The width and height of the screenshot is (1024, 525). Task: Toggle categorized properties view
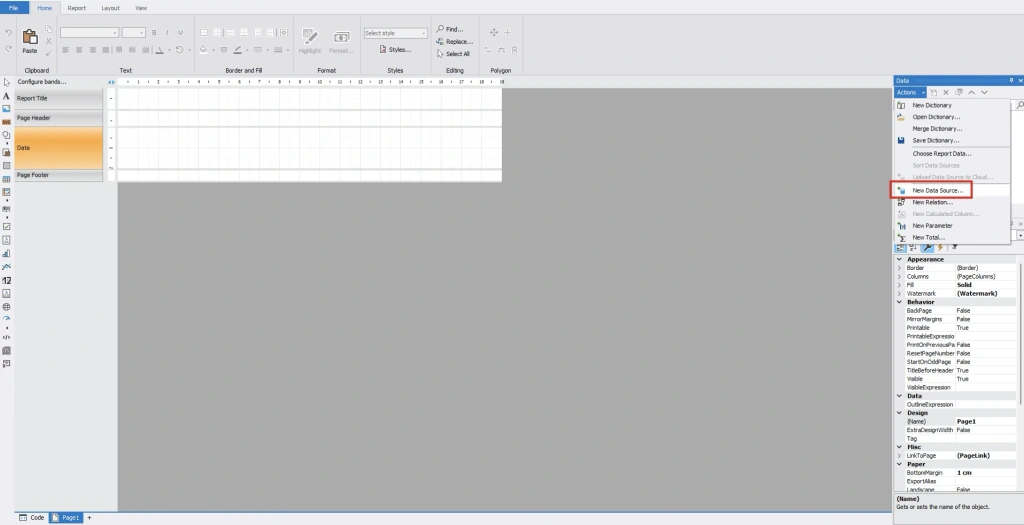coord(901,247)
